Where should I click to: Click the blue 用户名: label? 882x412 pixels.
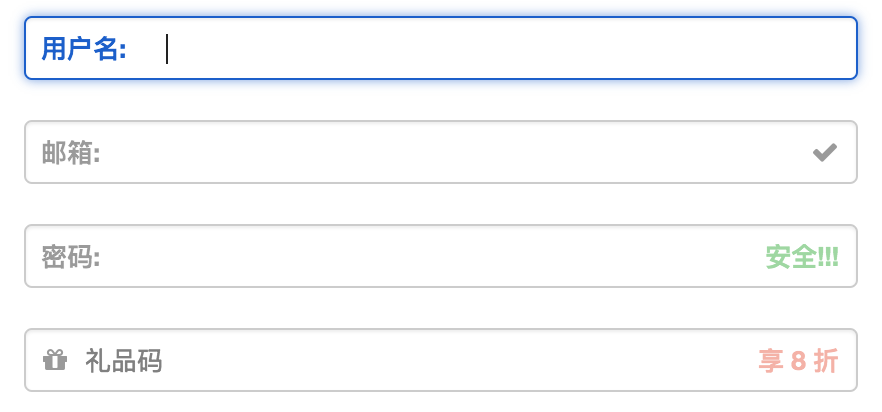pos(84,48)
